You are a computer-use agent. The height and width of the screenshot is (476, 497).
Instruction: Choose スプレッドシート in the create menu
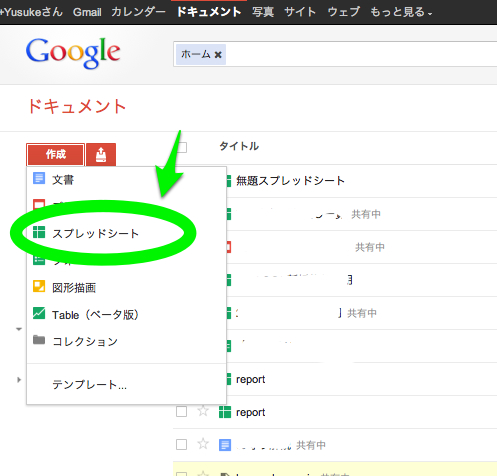click(95, 233)
